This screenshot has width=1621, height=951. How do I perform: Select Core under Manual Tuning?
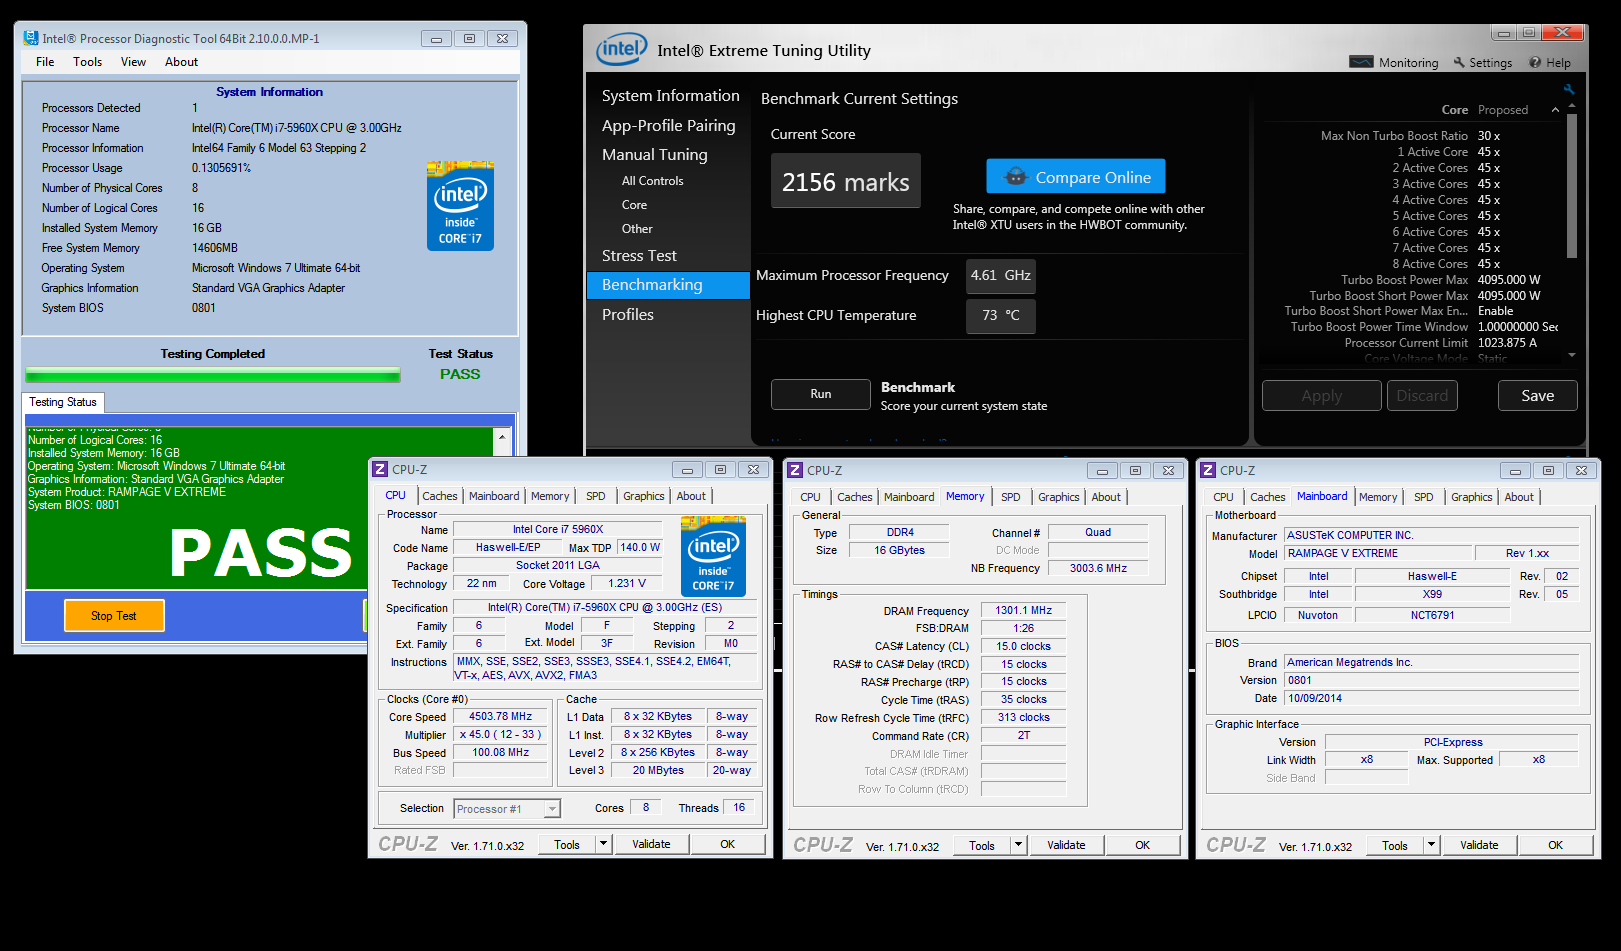634,205
